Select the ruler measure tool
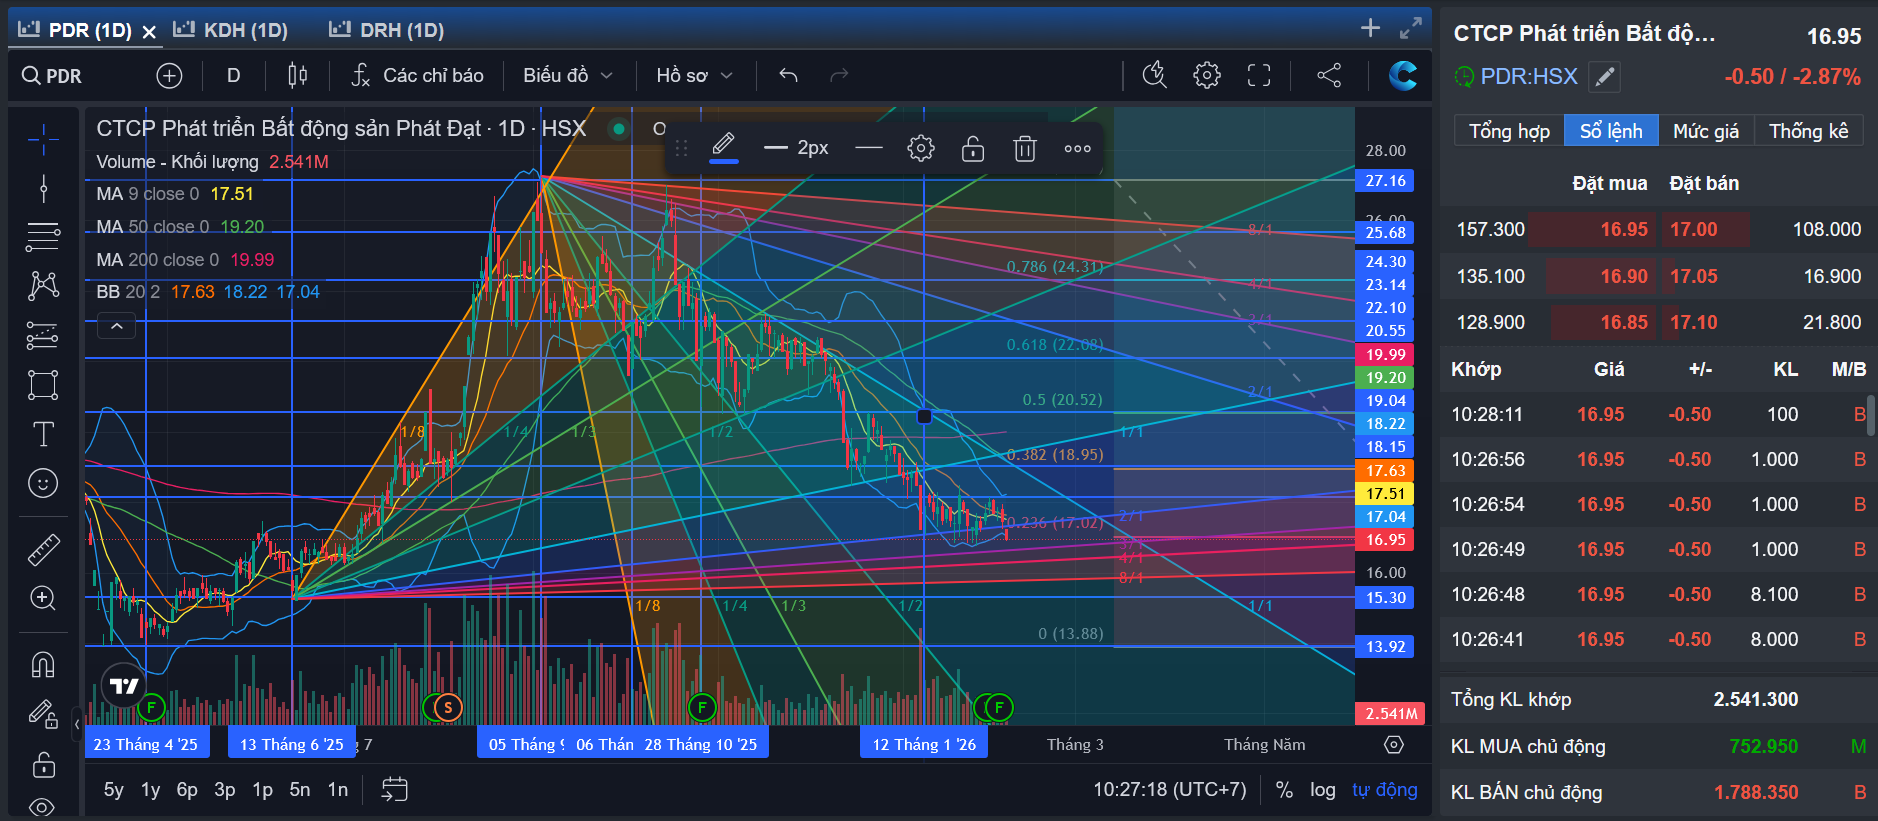Viewport: 1878px width, 821px height. point(43,549)
